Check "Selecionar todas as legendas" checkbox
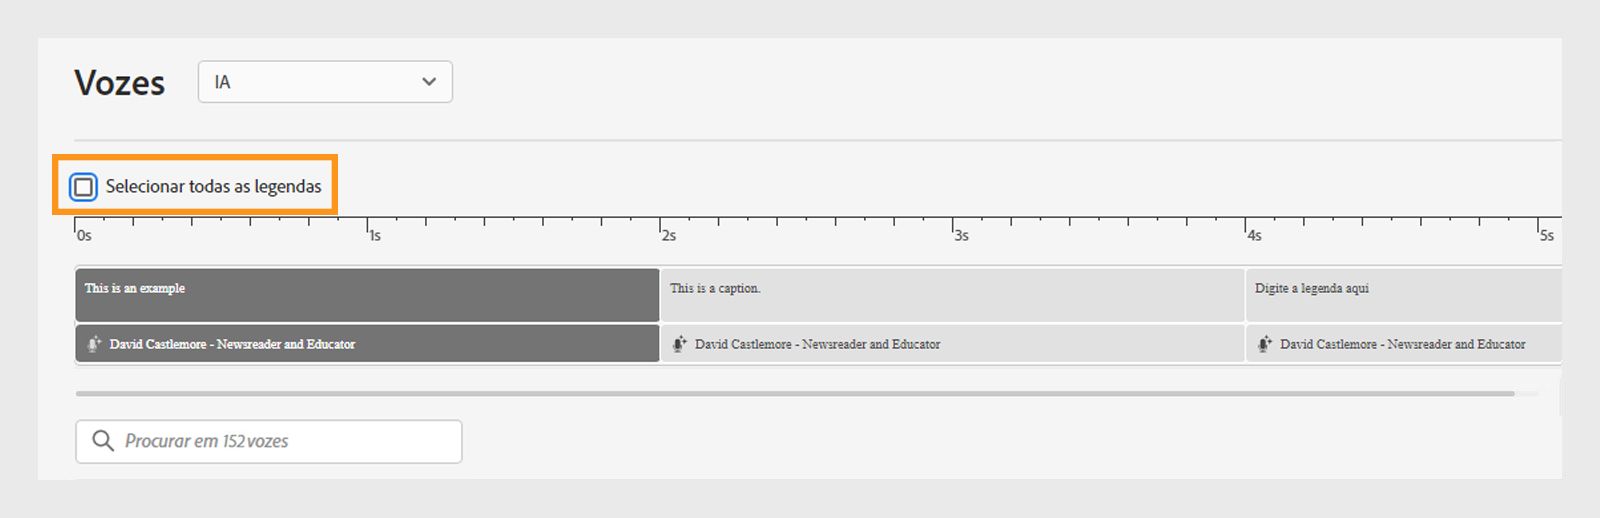This screenshot has width=1600, height=518. [84, 187]
